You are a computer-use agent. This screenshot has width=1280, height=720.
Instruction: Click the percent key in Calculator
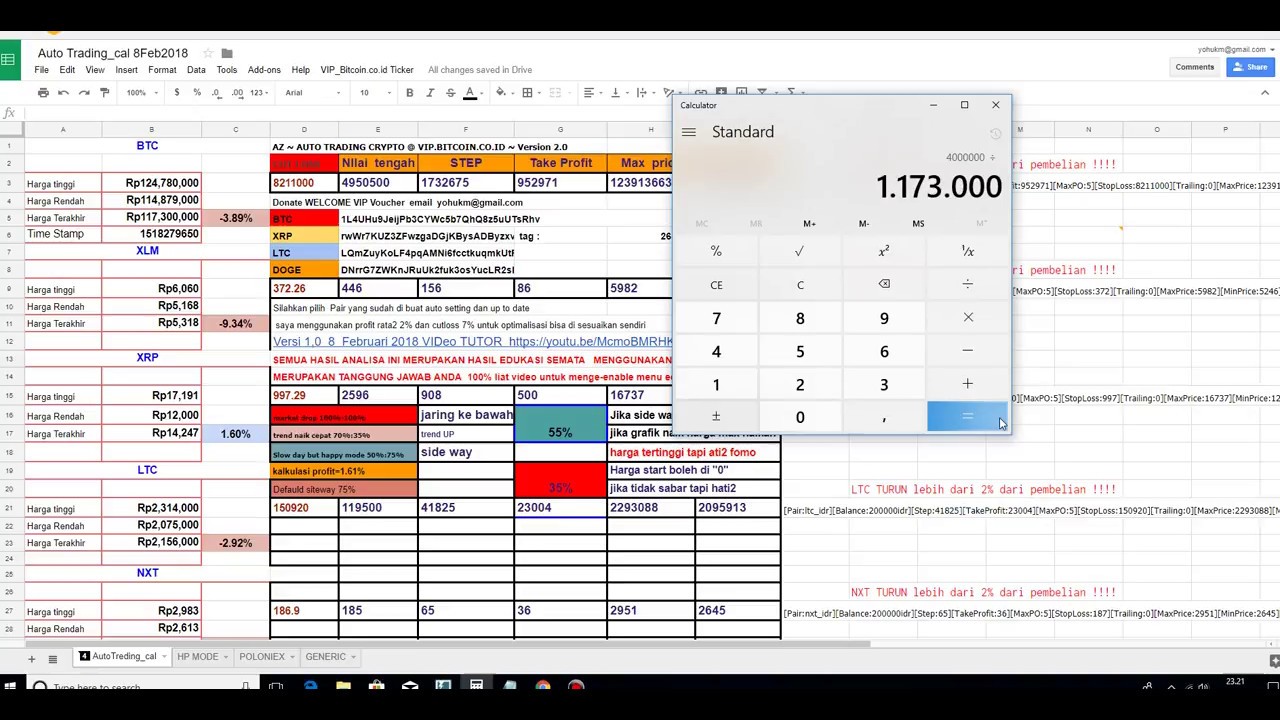(716, 251)
